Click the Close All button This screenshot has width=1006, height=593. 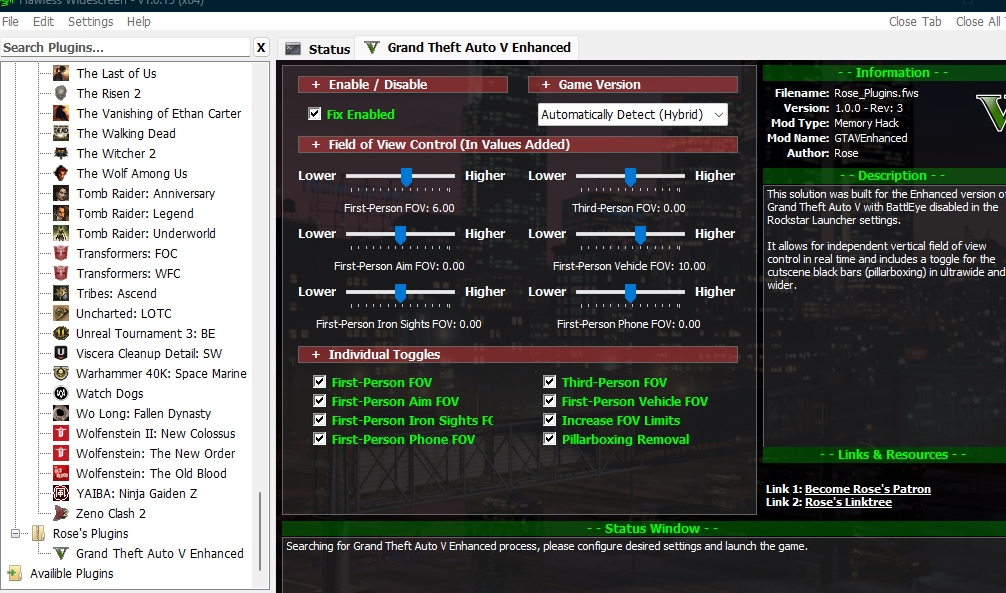click(x=978, y=21)
